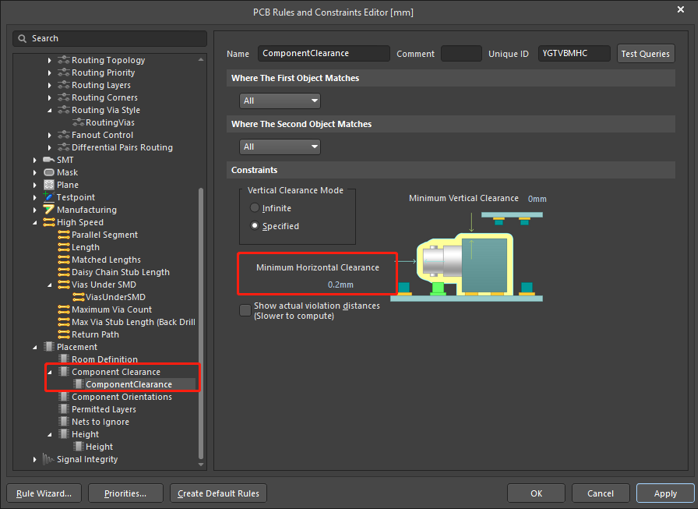This screenshot has height=511, width=698.
Task: Collapse the Component Clearance node
Action: tap(49, 372)
